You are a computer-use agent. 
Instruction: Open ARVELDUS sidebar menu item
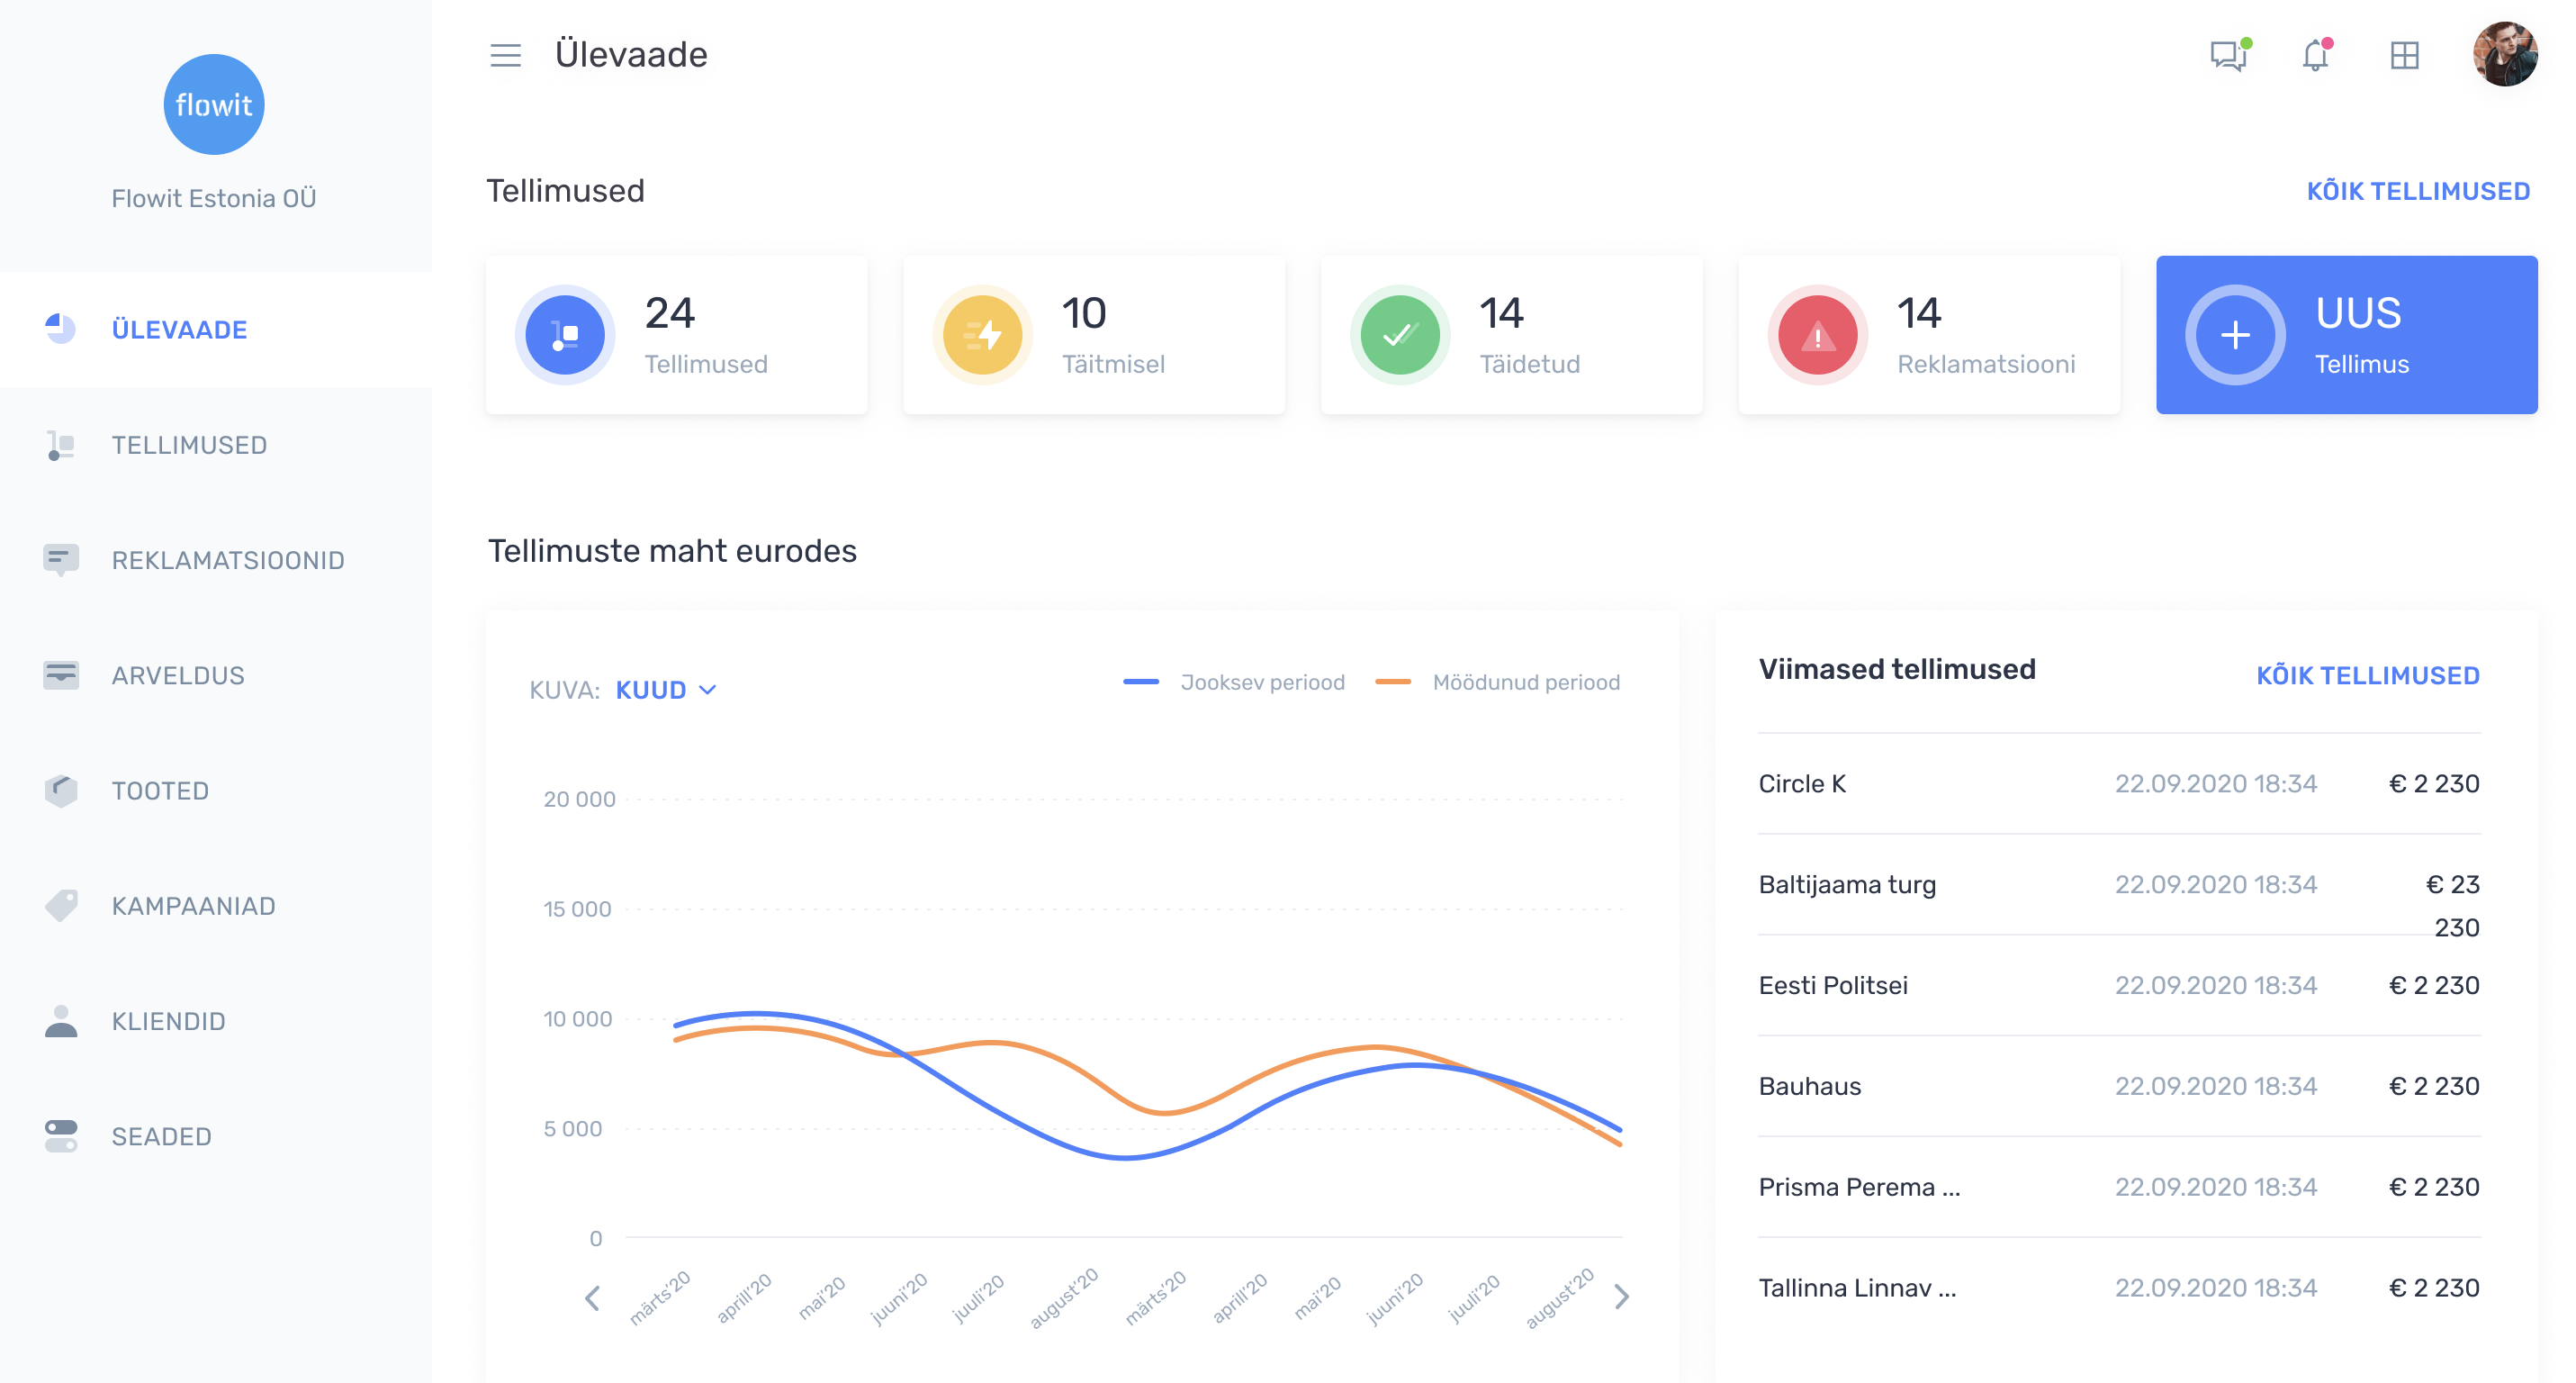coord(216,675)
